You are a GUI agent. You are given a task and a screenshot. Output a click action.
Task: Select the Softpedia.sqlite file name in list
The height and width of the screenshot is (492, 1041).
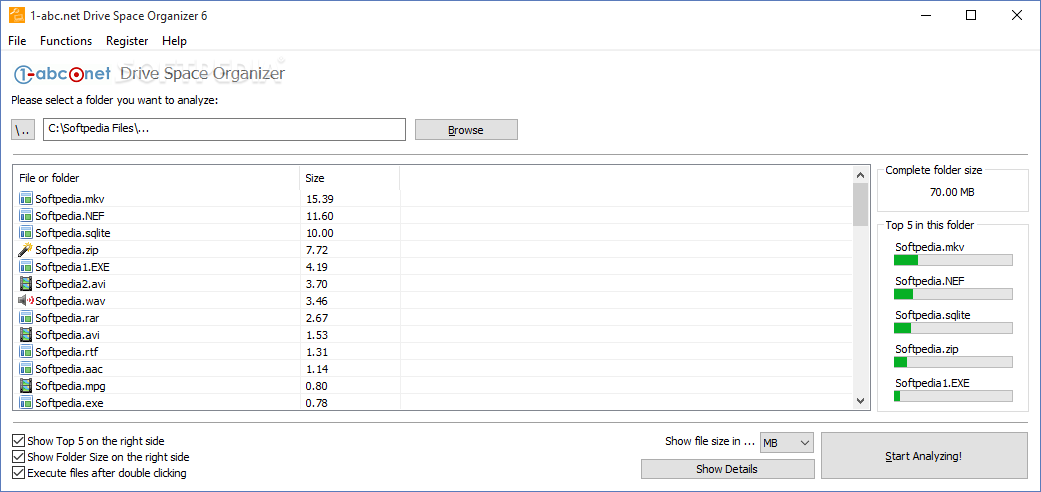coord(73,232)
